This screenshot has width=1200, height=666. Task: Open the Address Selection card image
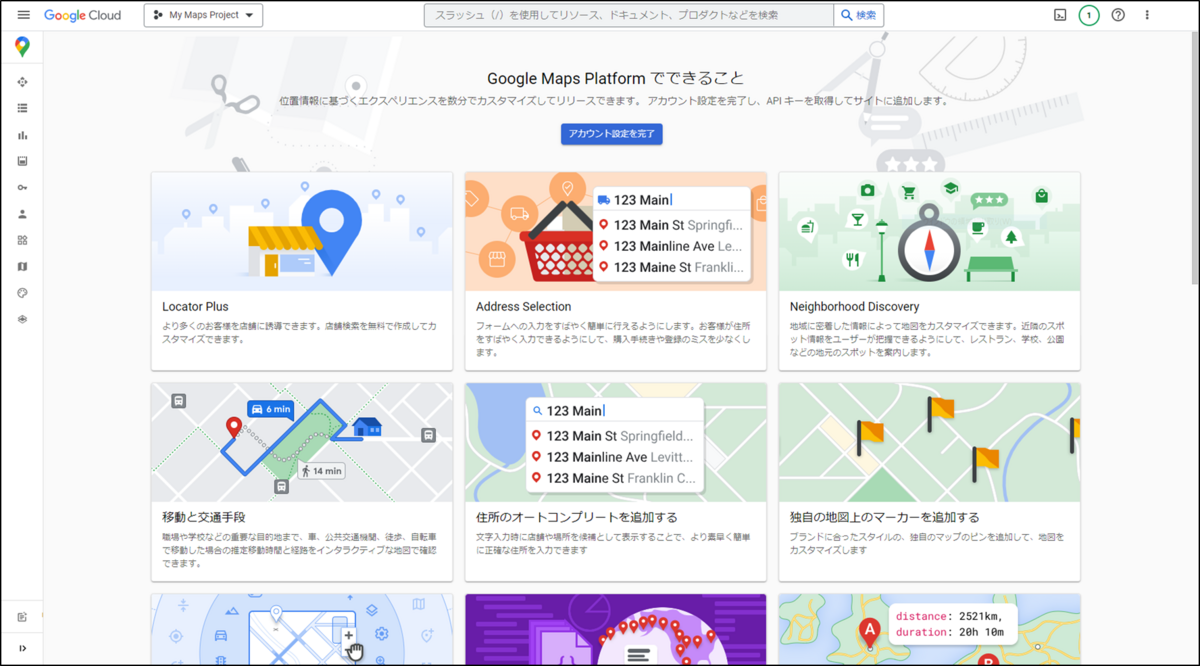[616, 232]
